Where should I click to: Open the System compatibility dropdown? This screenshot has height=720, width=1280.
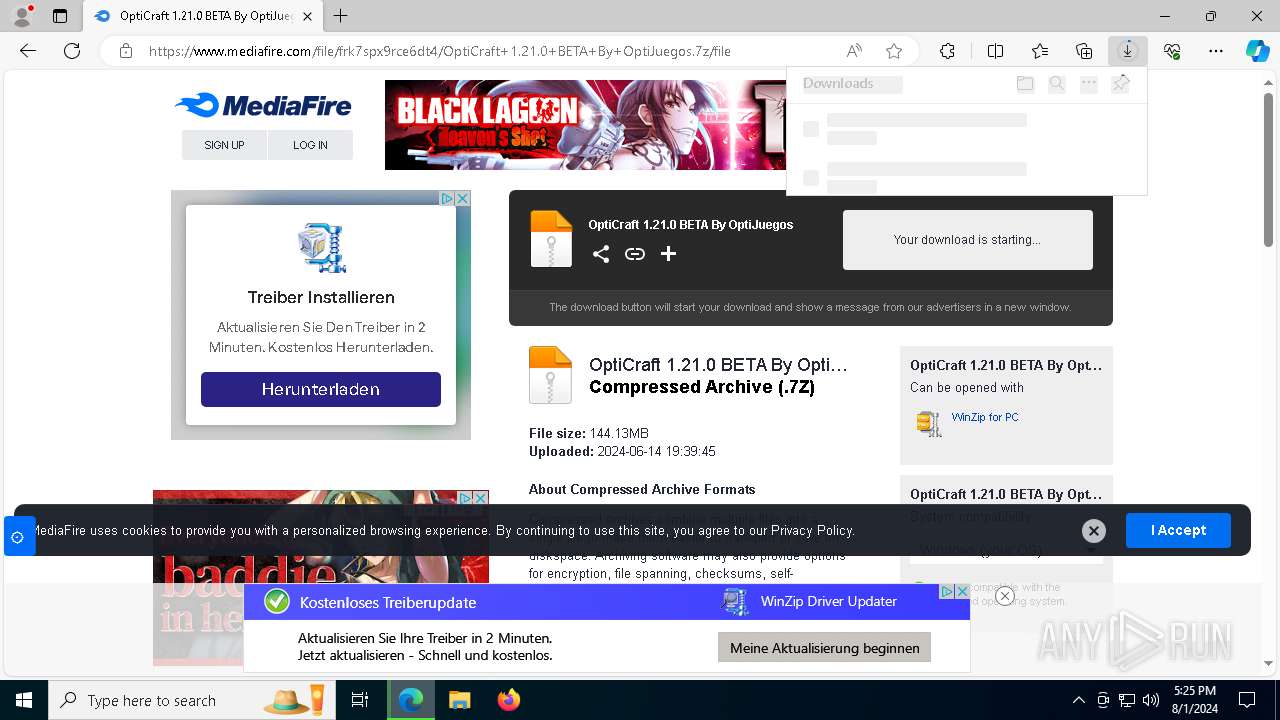coord(1007,550)
